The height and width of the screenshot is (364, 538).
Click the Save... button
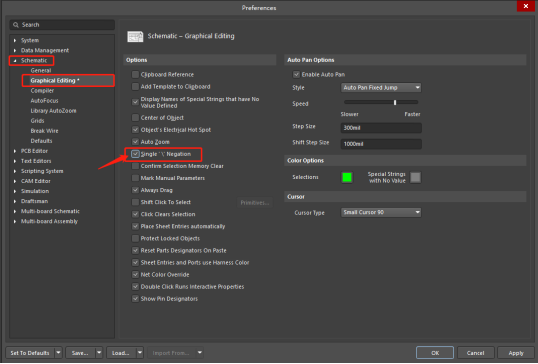(80, 353)
